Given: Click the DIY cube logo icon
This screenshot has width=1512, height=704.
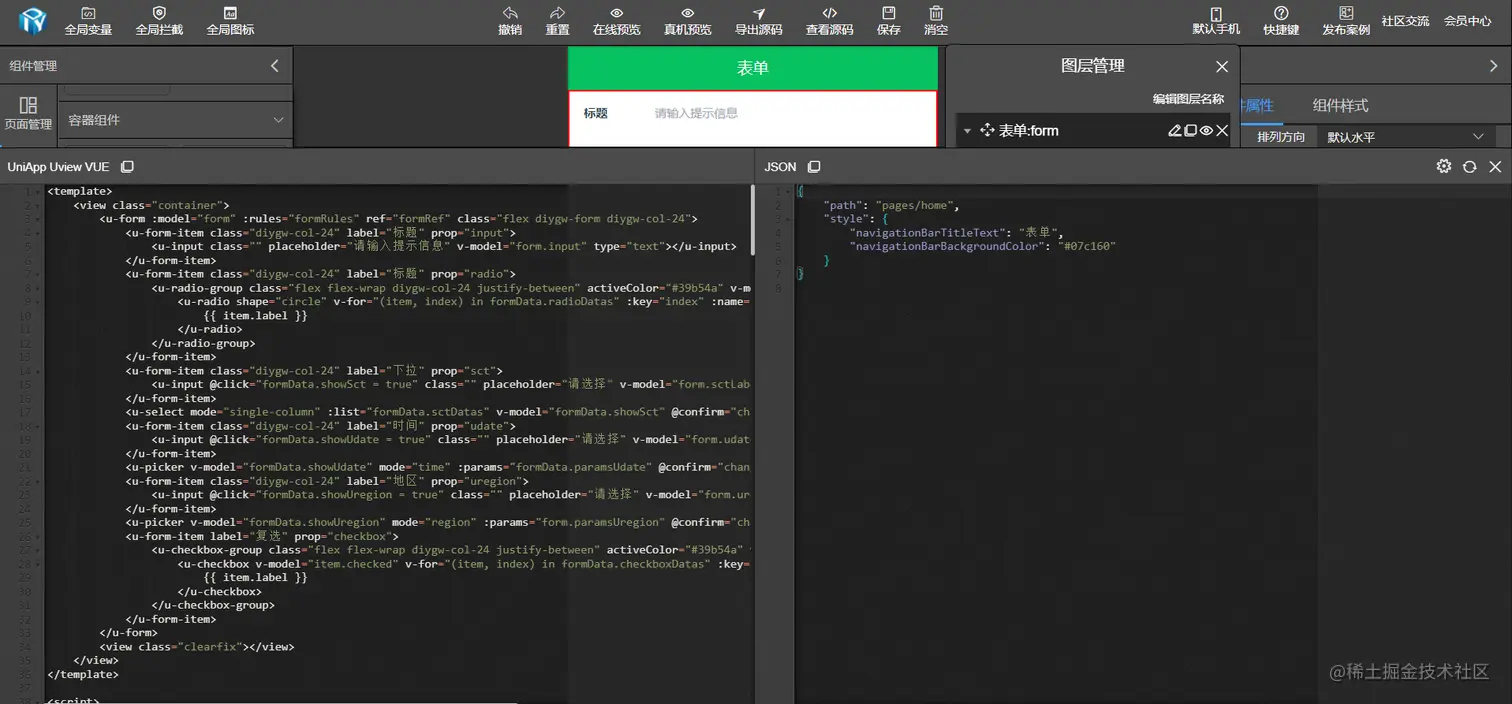Looking at the screenshot, I should pos(33,19).
